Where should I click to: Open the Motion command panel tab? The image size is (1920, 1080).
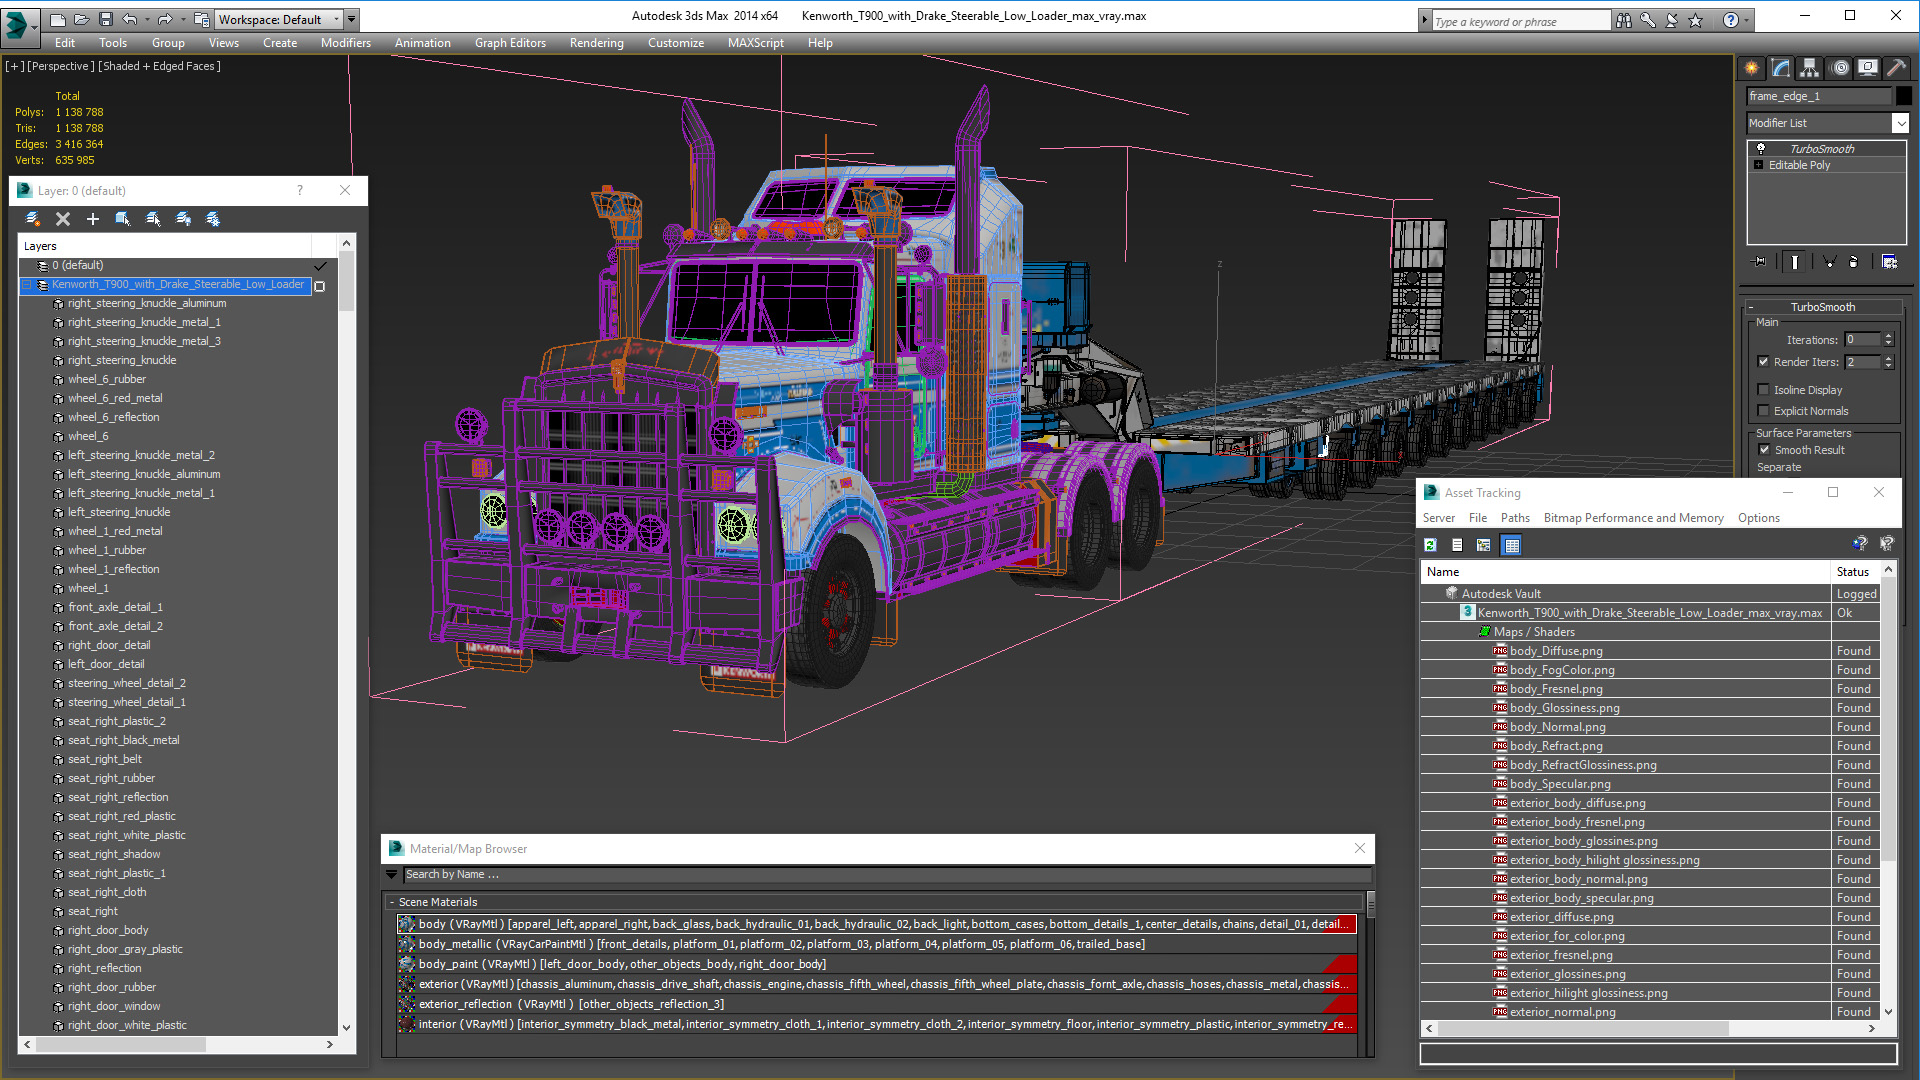pyautogui.click(x=1840, y=68)
